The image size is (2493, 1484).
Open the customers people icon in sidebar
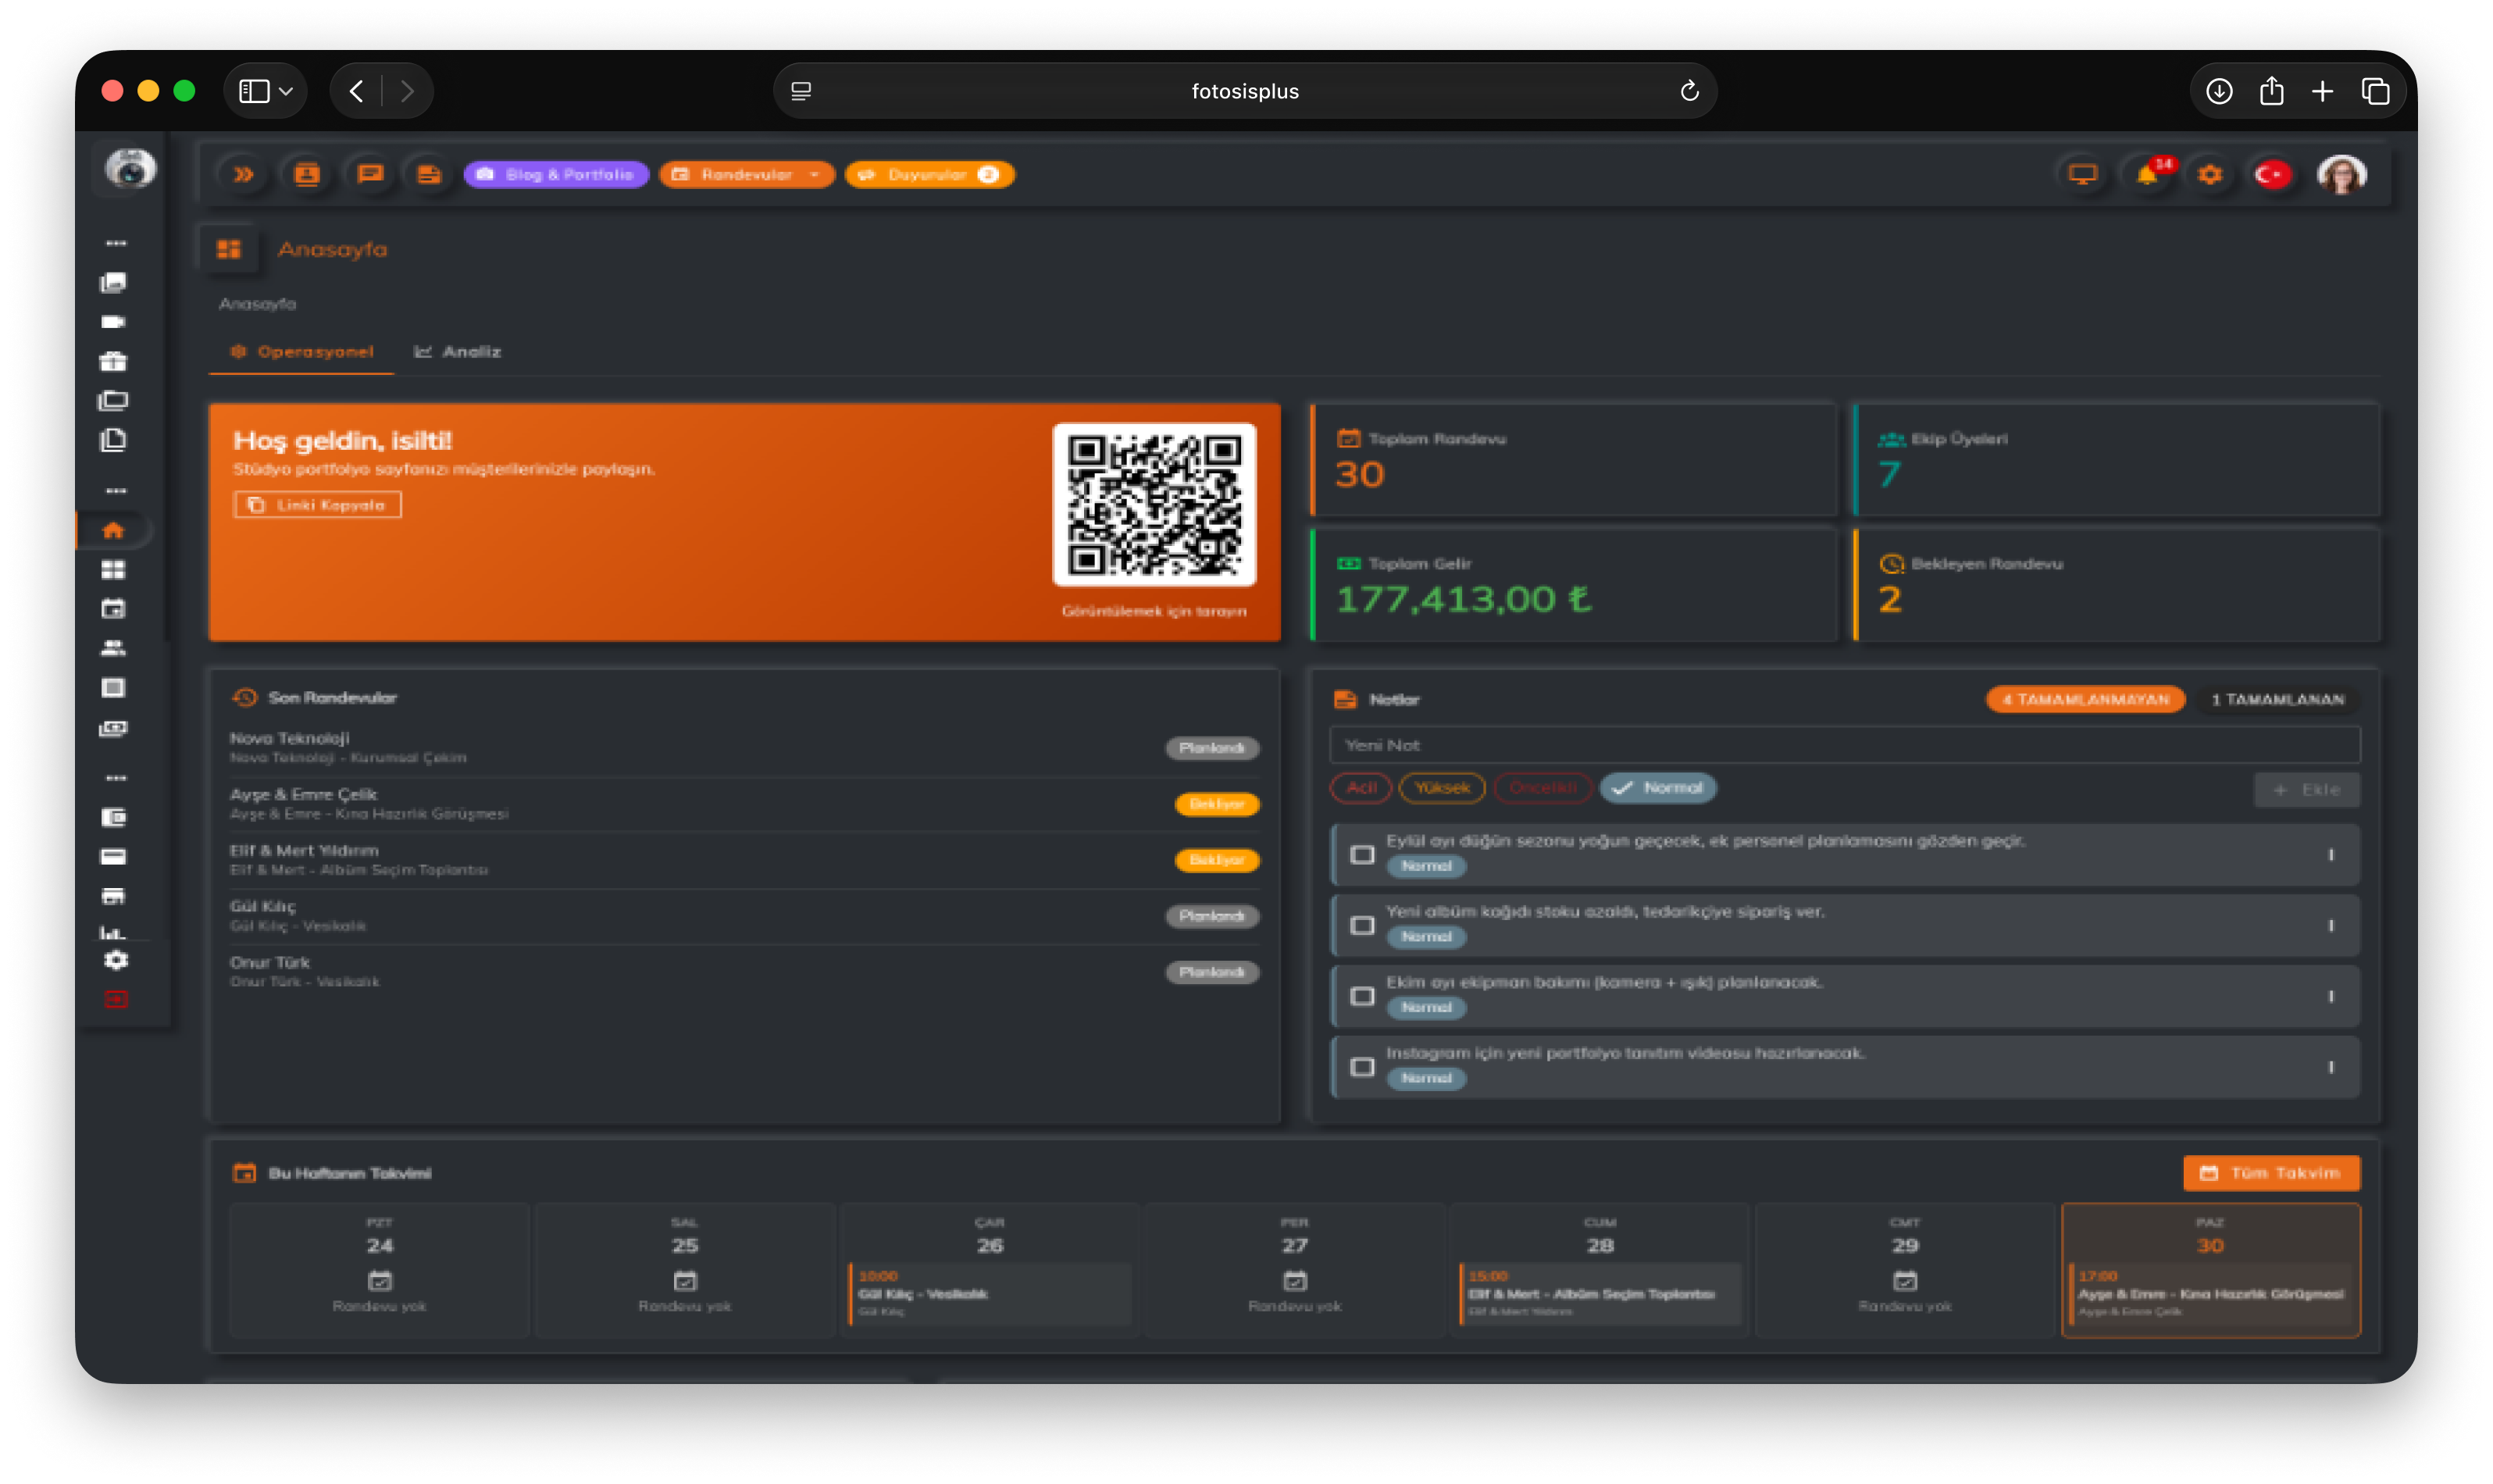point(114,648)
